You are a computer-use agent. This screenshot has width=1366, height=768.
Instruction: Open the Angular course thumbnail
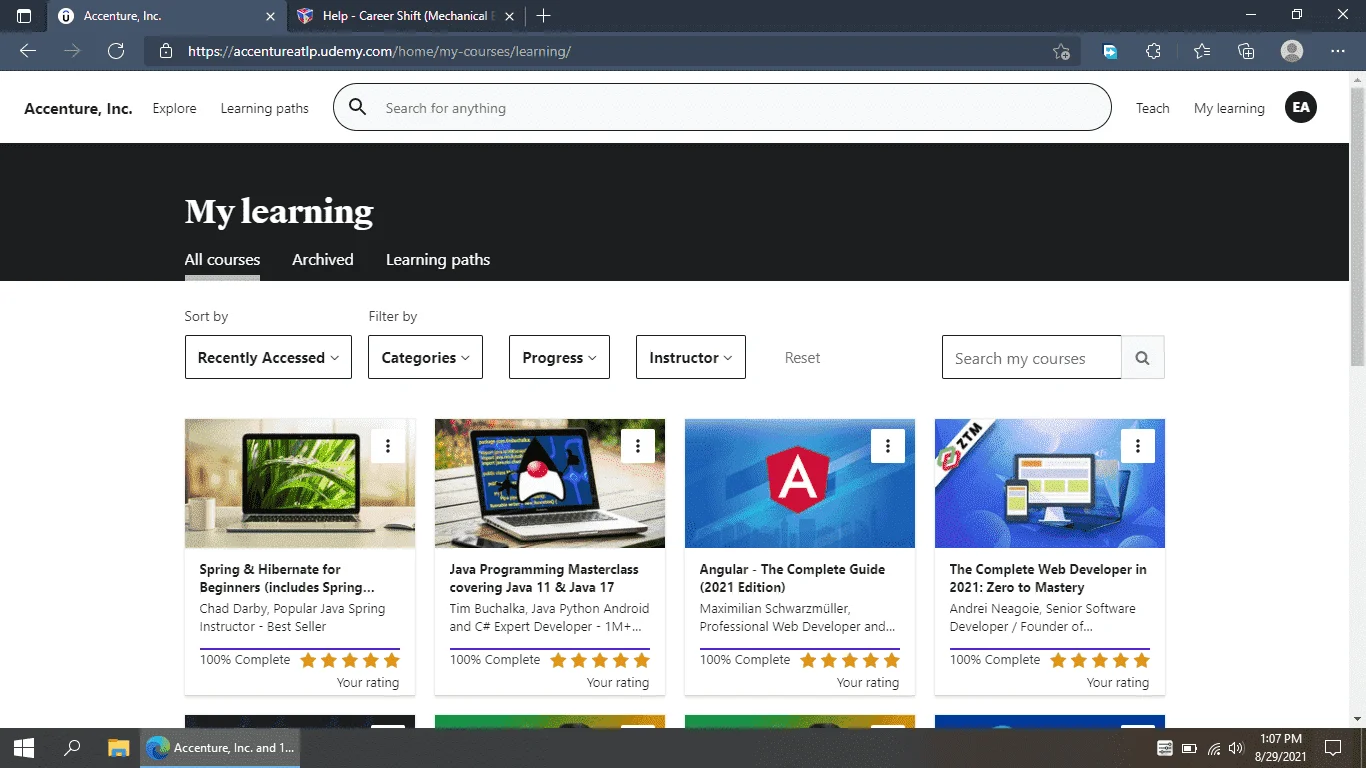[x=800, y=483]
